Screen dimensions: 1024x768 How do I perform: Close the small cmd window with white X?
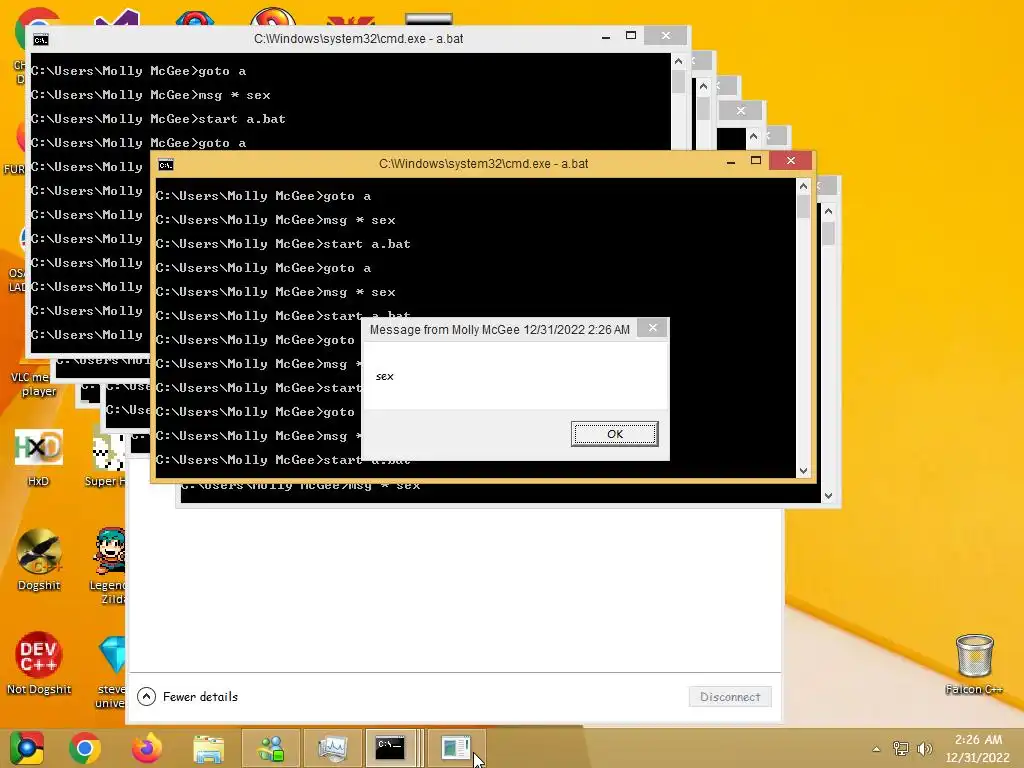tap(741, 110)
